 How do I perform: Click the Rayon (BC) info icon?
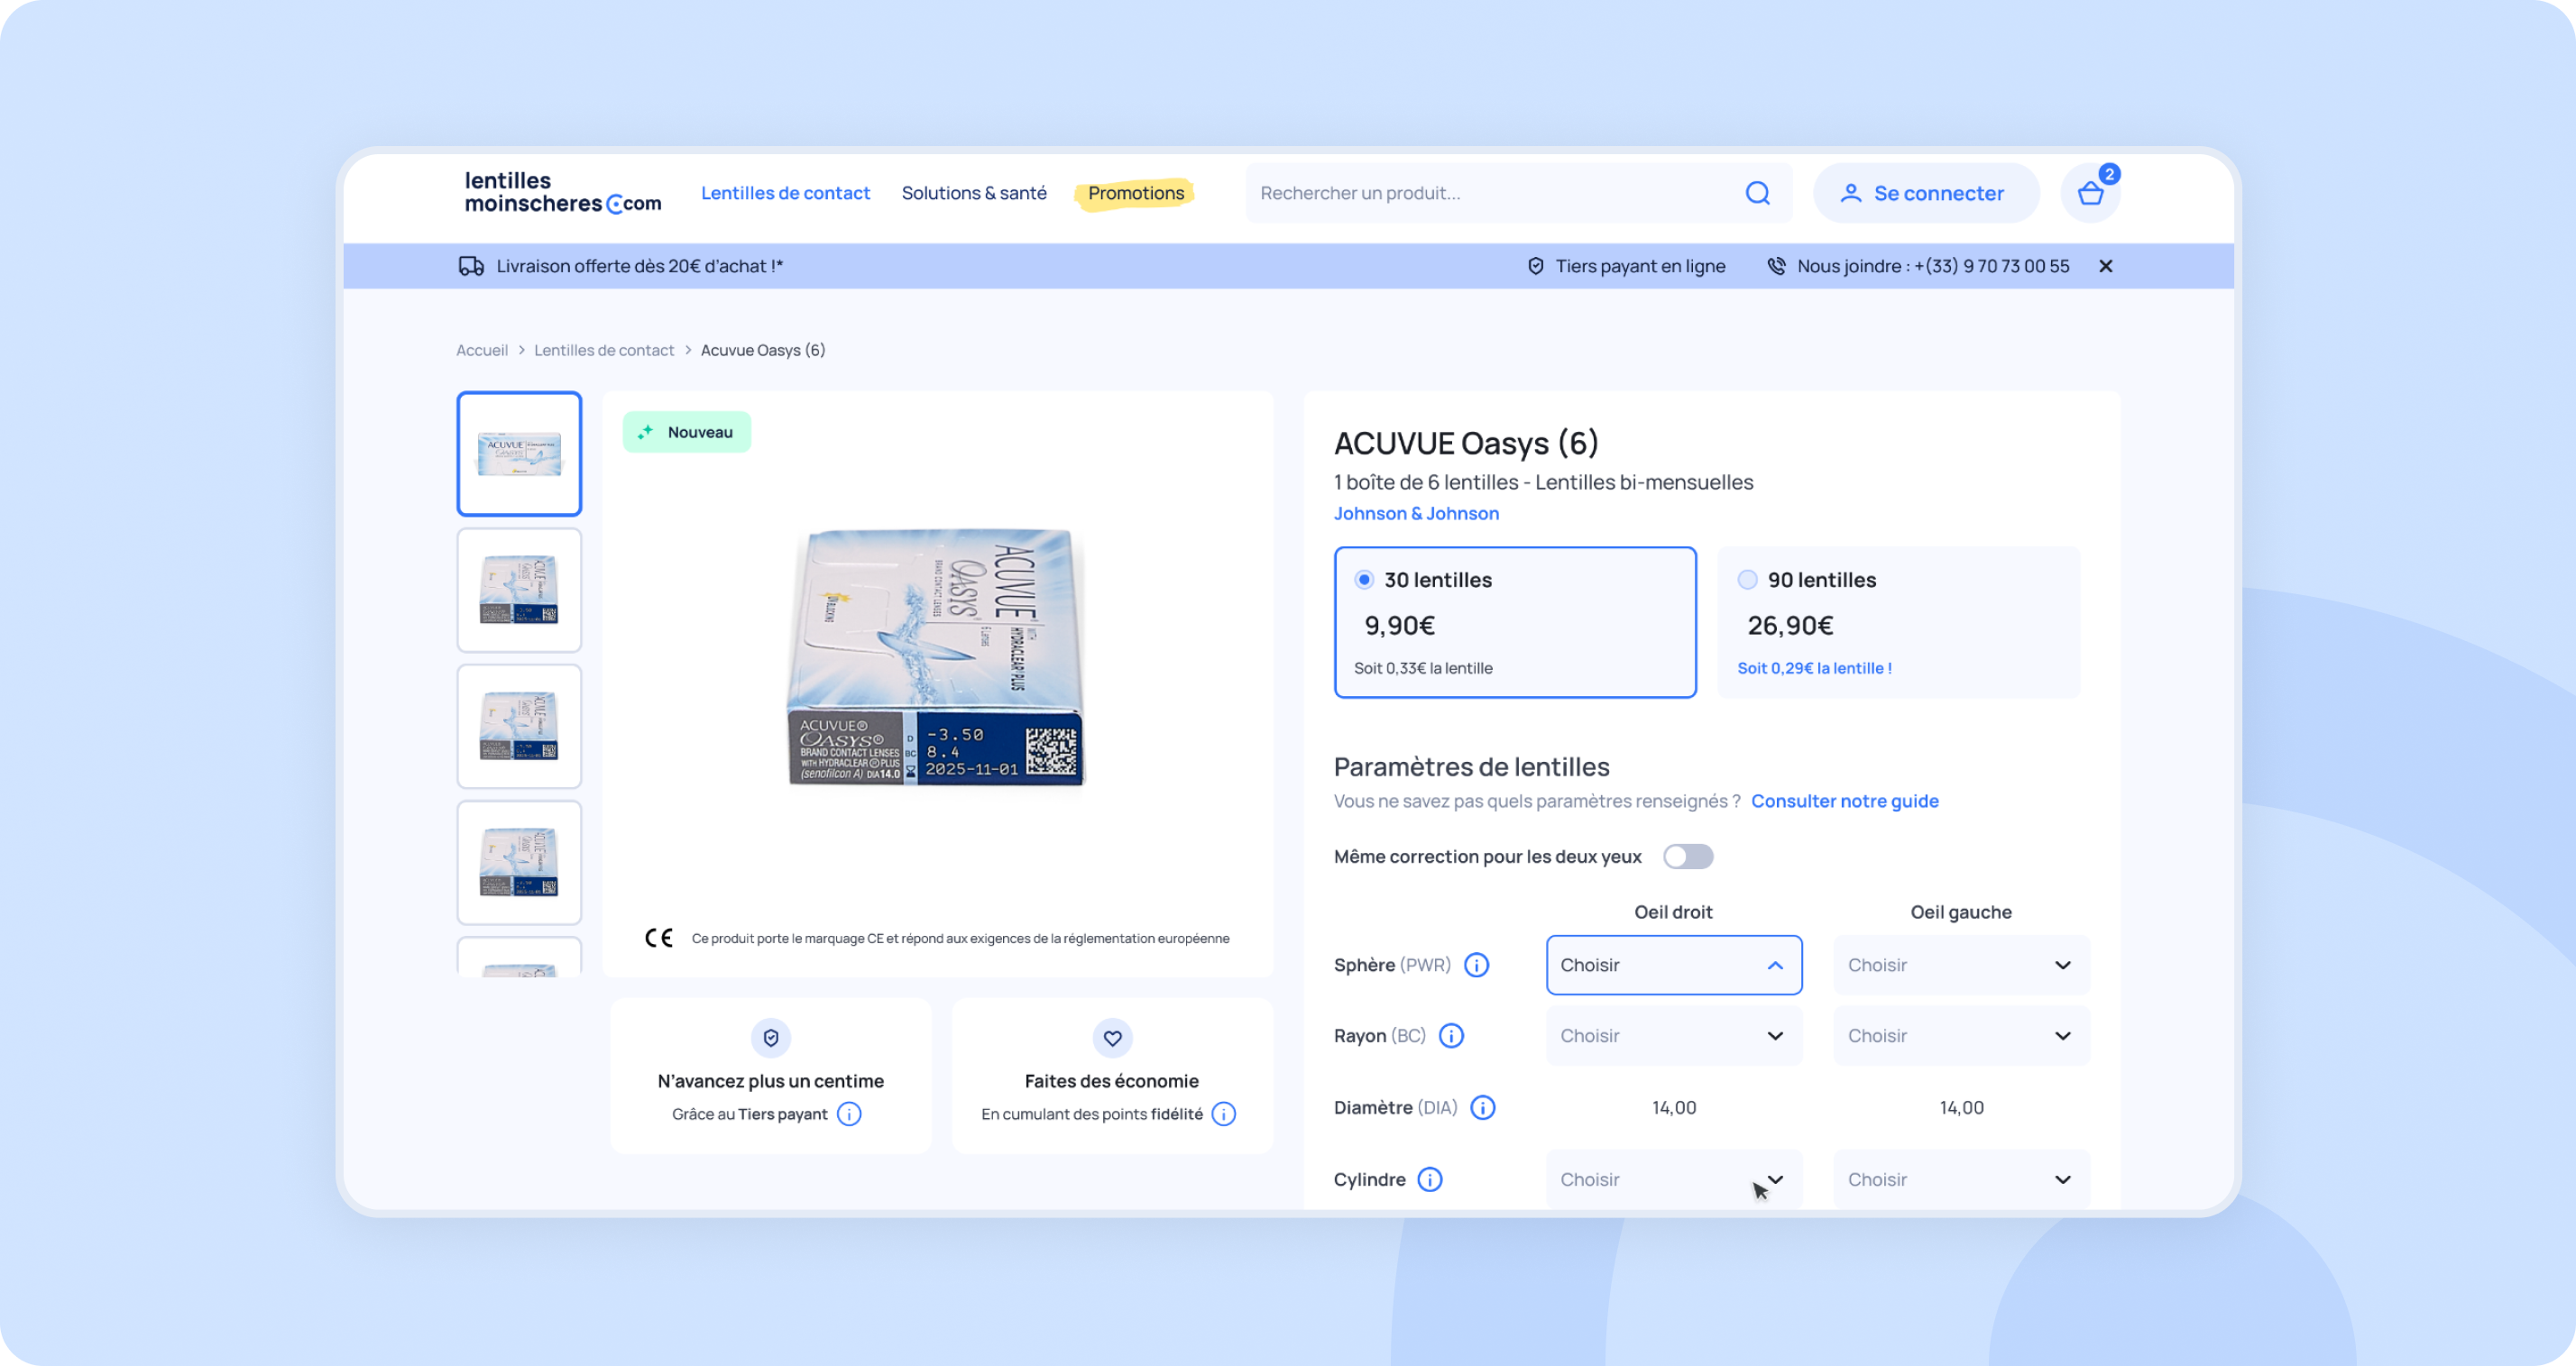coord(1451,1036)
